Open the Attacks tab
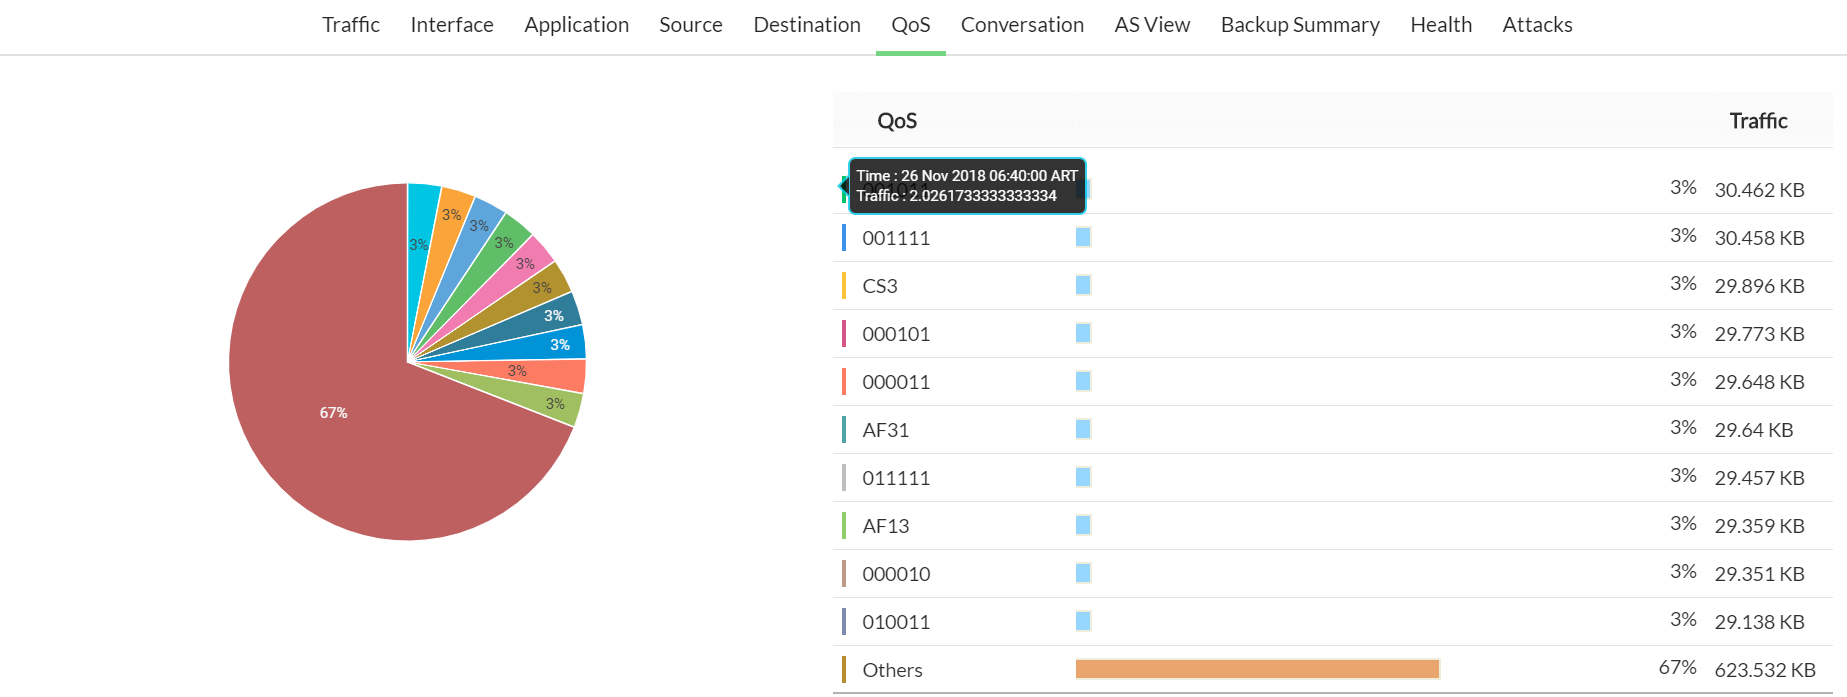 pyautogui.click(x=1536, y=25)
